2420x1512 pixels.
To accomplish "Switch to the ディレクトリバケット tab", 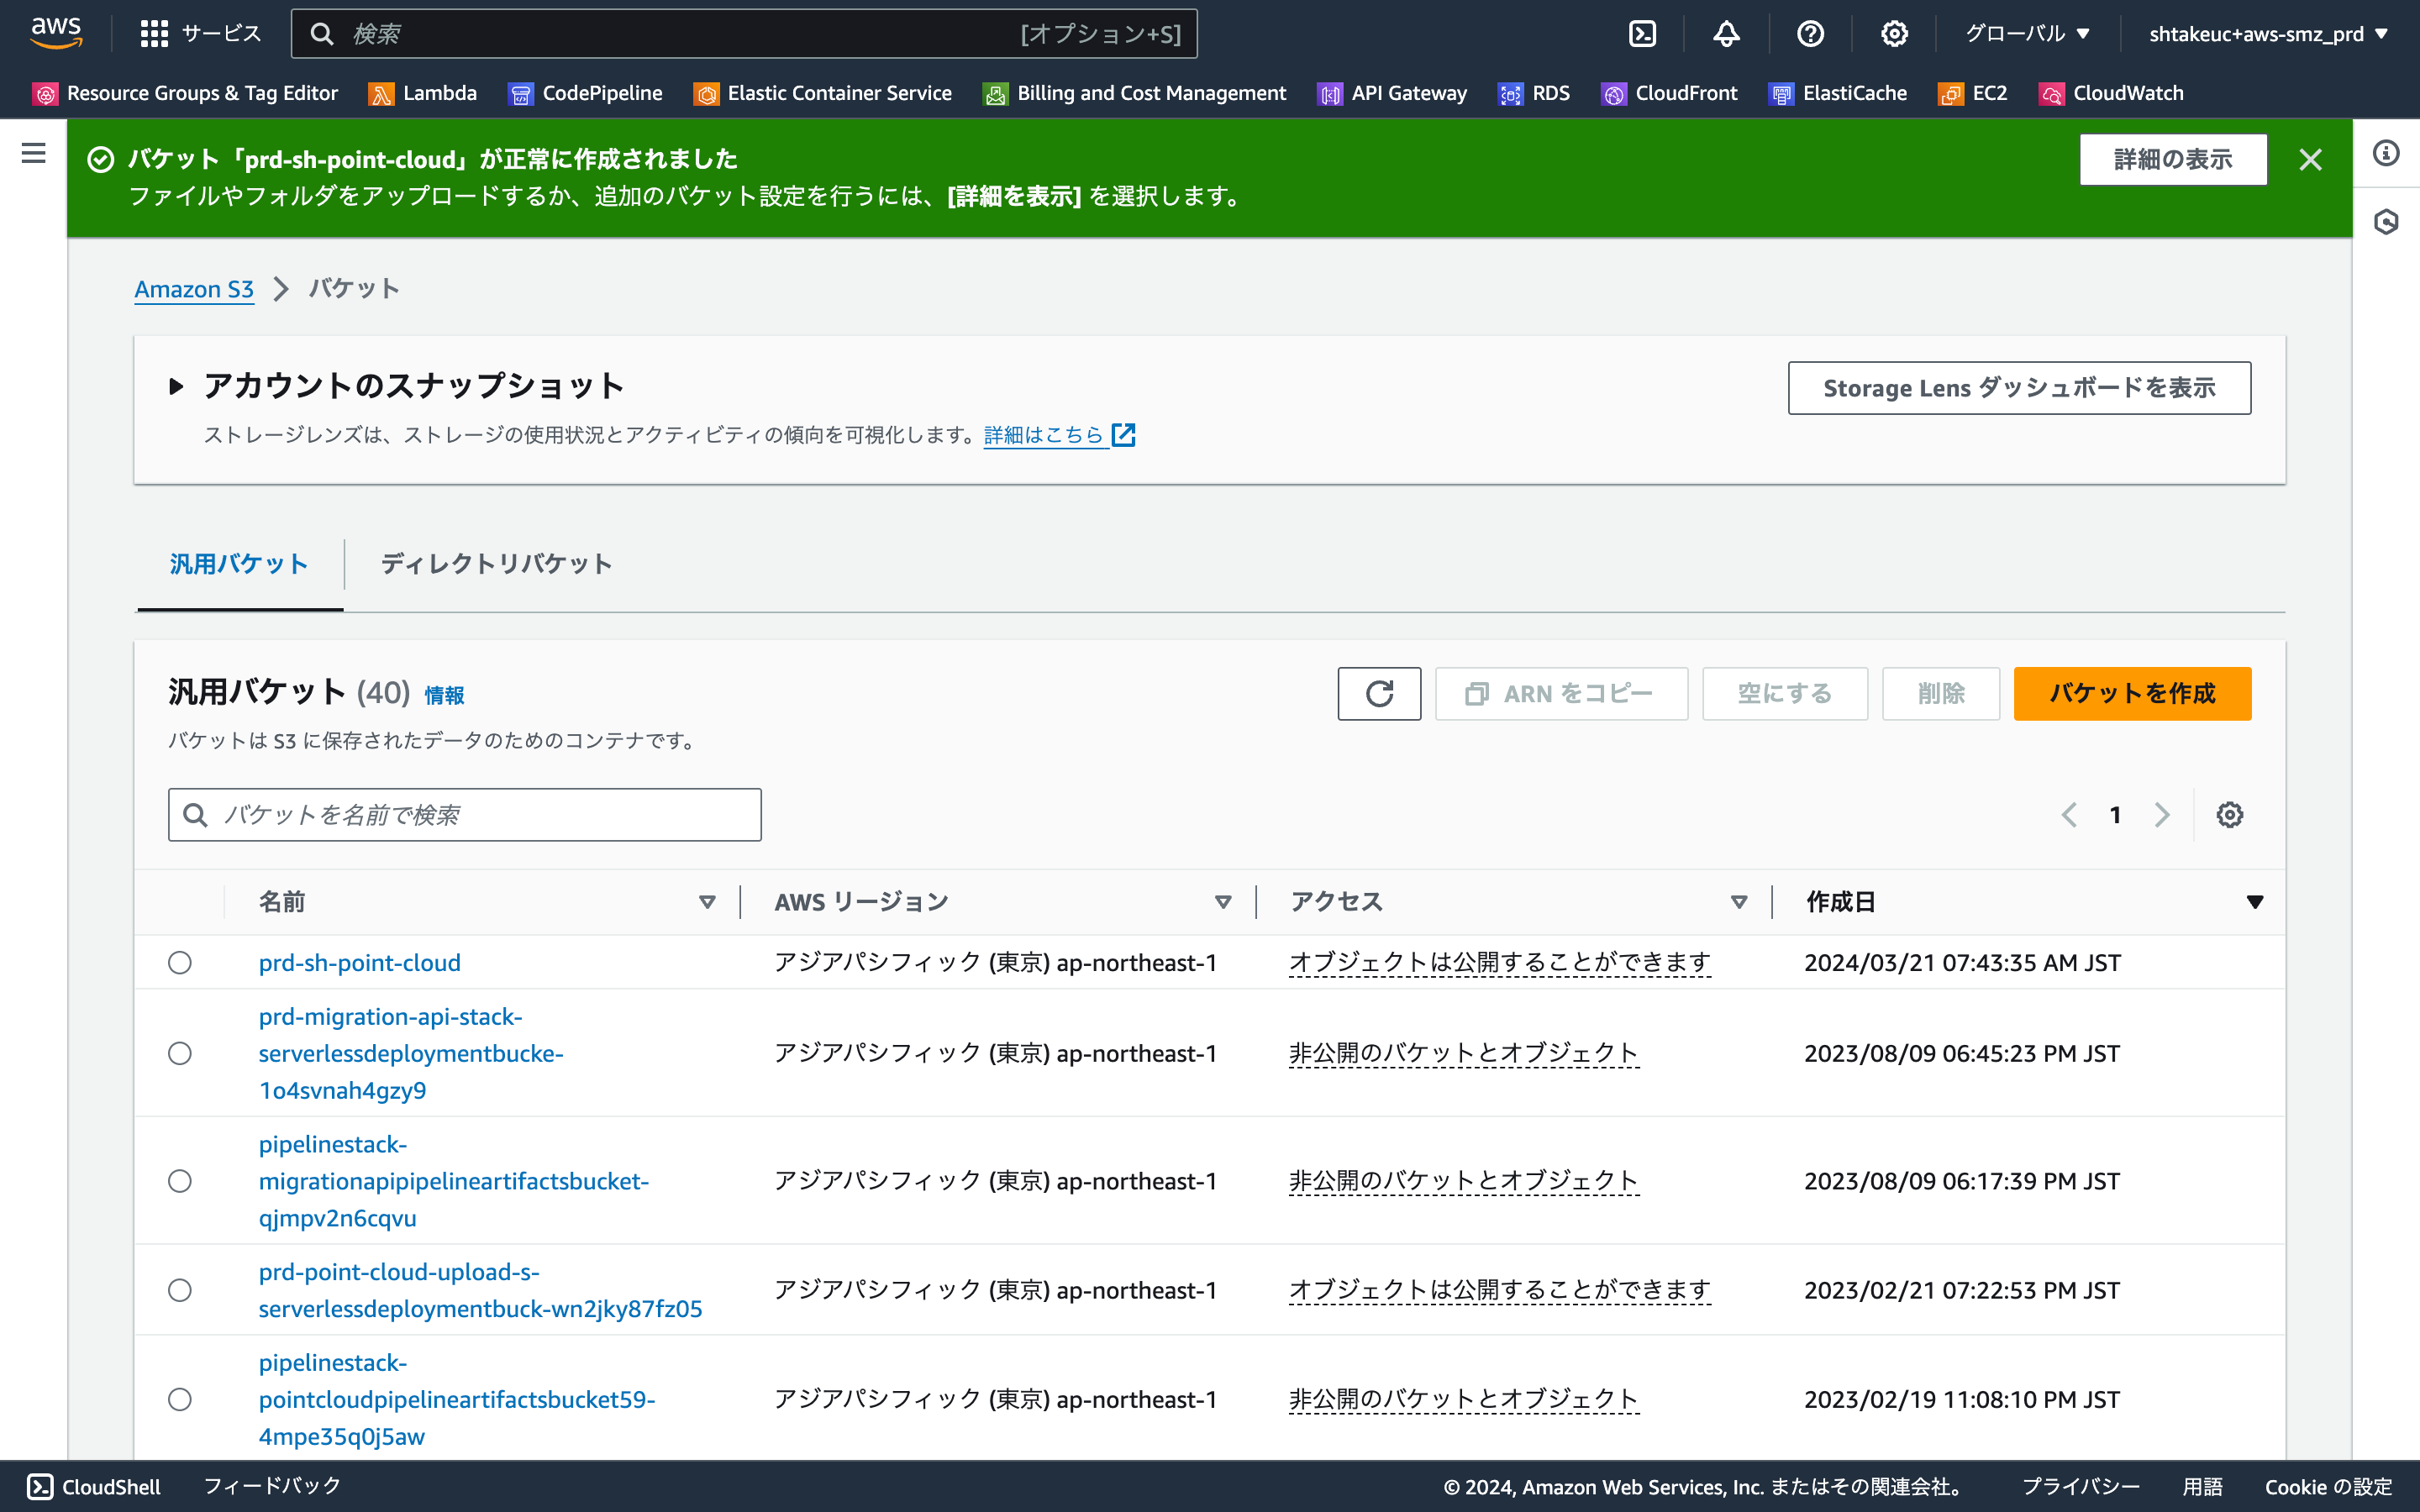I will (x=495, y=563).
